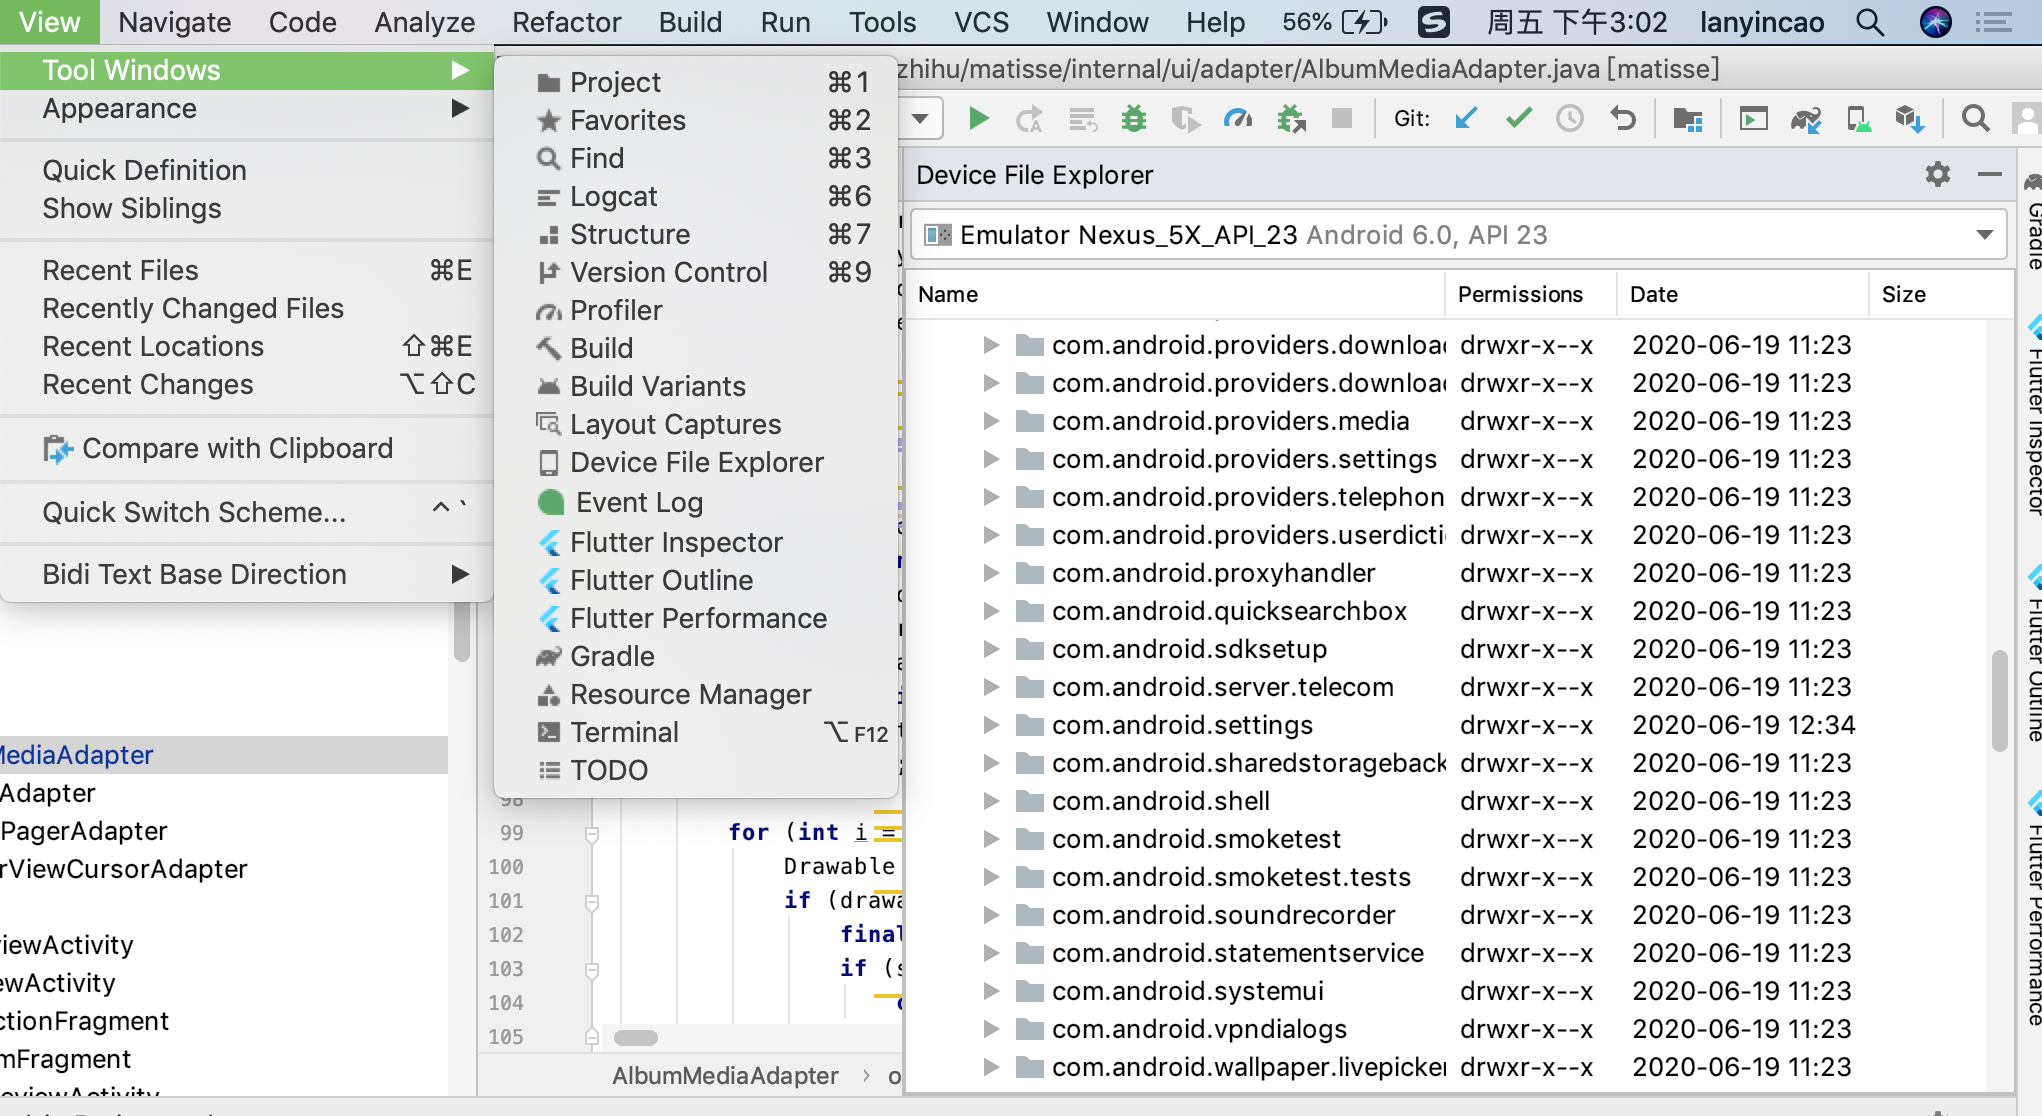Open Device File Explorer settings gear
Viewport: 2042px width, 1116px height.
[1937, 174]
